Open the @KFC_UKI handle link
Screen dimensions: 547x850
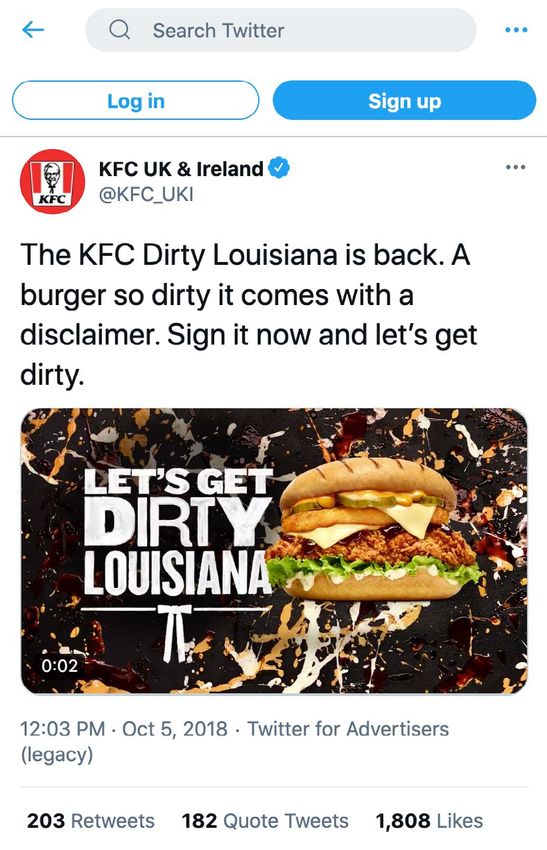(146, 194)
